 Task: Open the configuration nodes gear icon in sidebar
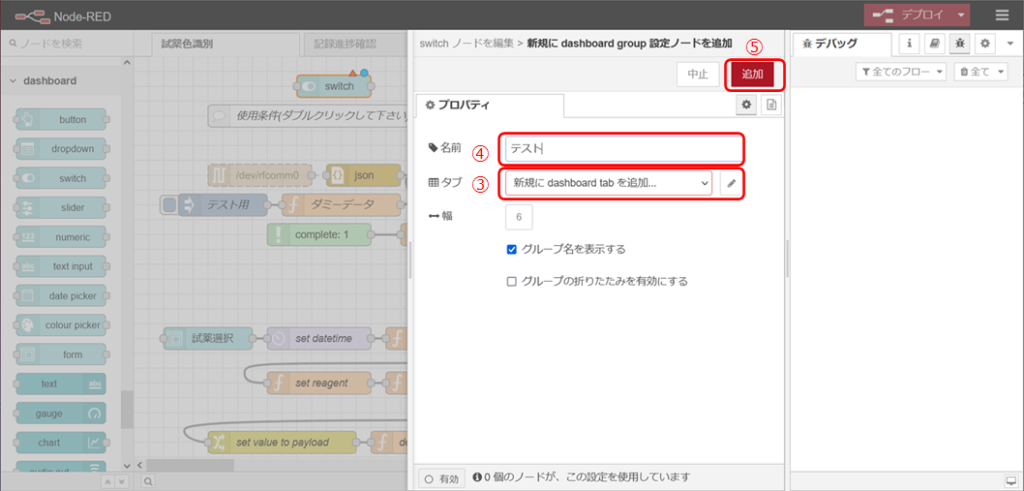pos(984,44)
